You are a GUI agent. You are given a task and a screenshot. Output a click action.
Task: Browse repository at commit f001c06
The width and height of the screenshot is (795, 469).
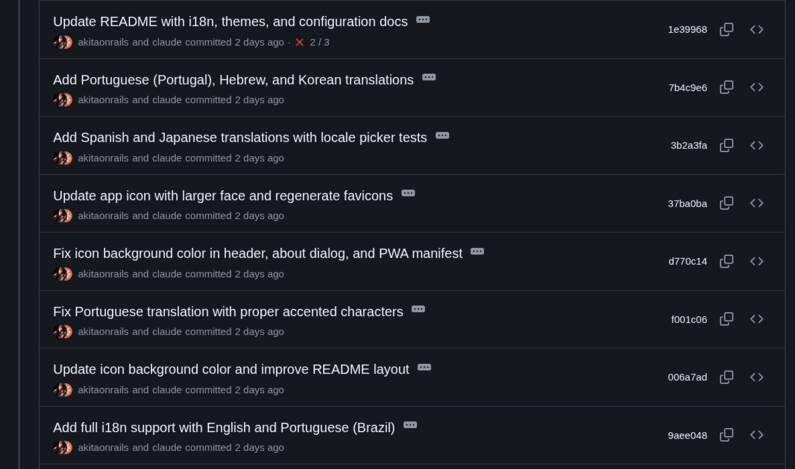click(x=757, y=320)
